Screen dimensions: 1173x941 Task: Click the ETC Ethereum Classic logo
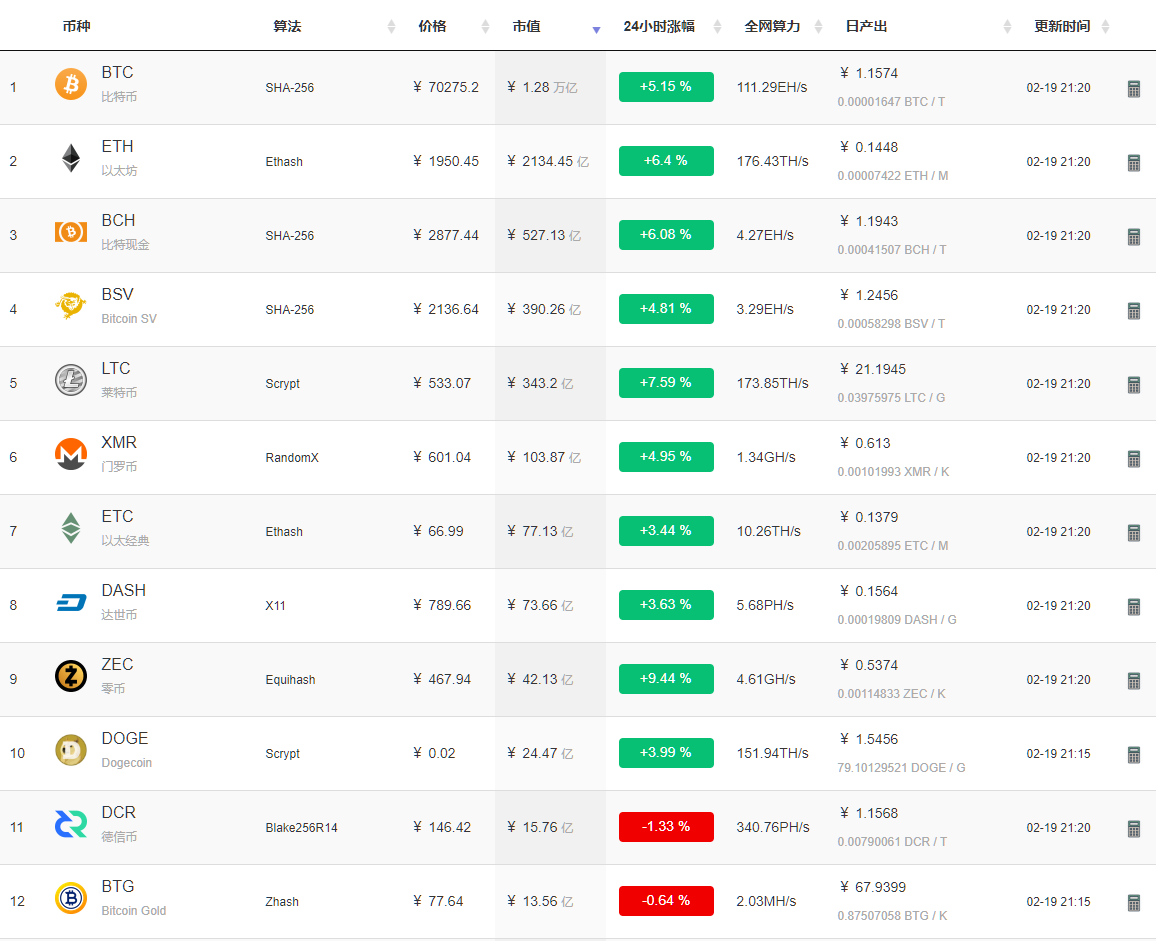(x=71, y=528)
